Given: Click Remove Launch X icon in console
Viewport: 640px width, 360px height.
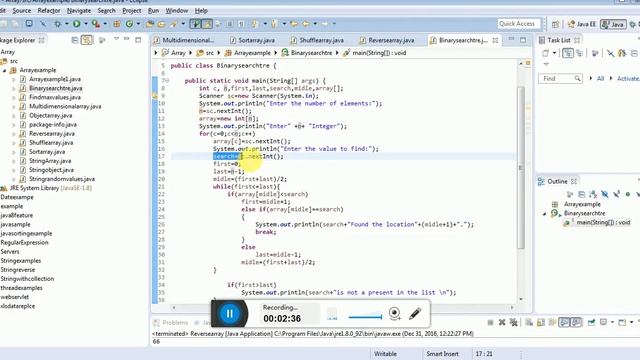Looking at the screenshot, I should pos(502,323).
